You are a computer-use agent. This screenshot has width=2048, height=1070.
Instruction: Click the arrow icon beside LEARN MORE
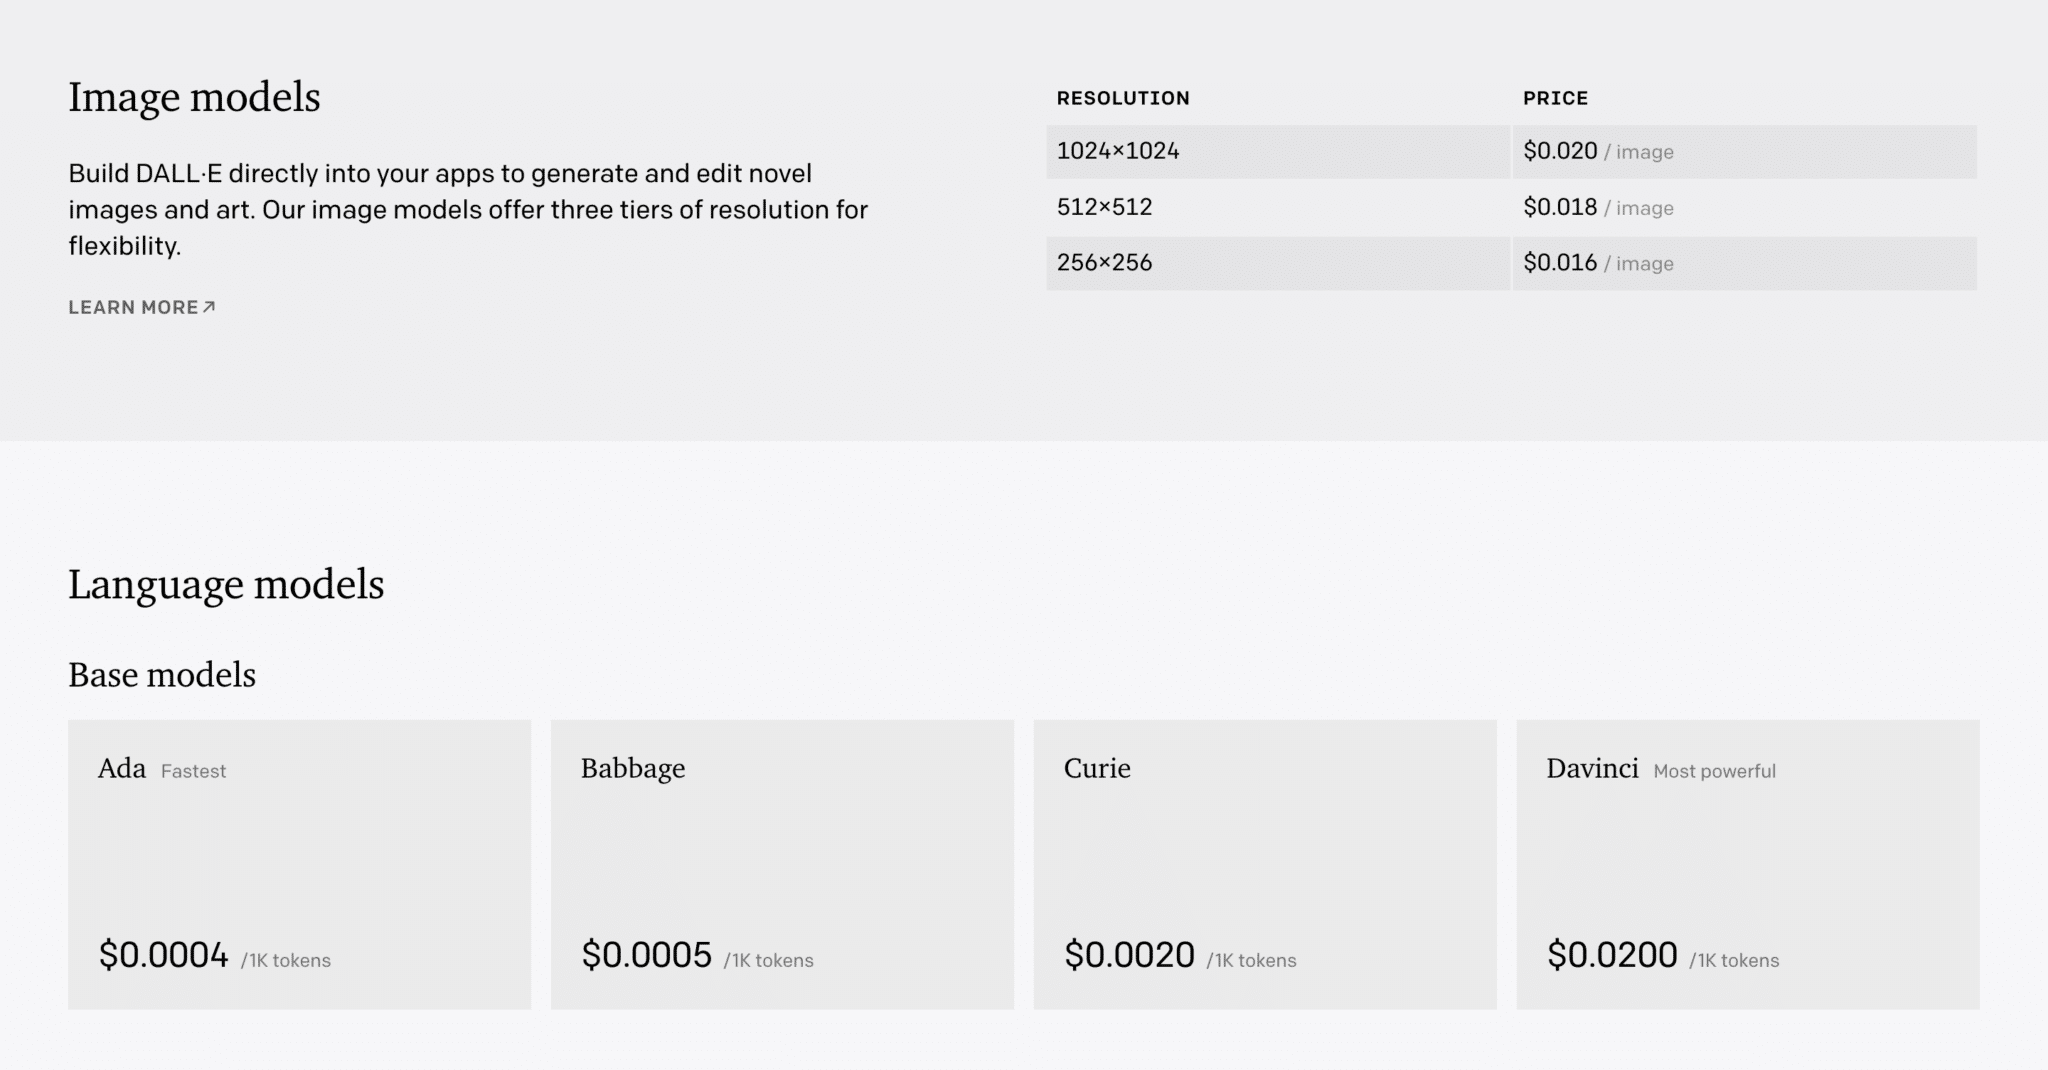pos(209,307)
